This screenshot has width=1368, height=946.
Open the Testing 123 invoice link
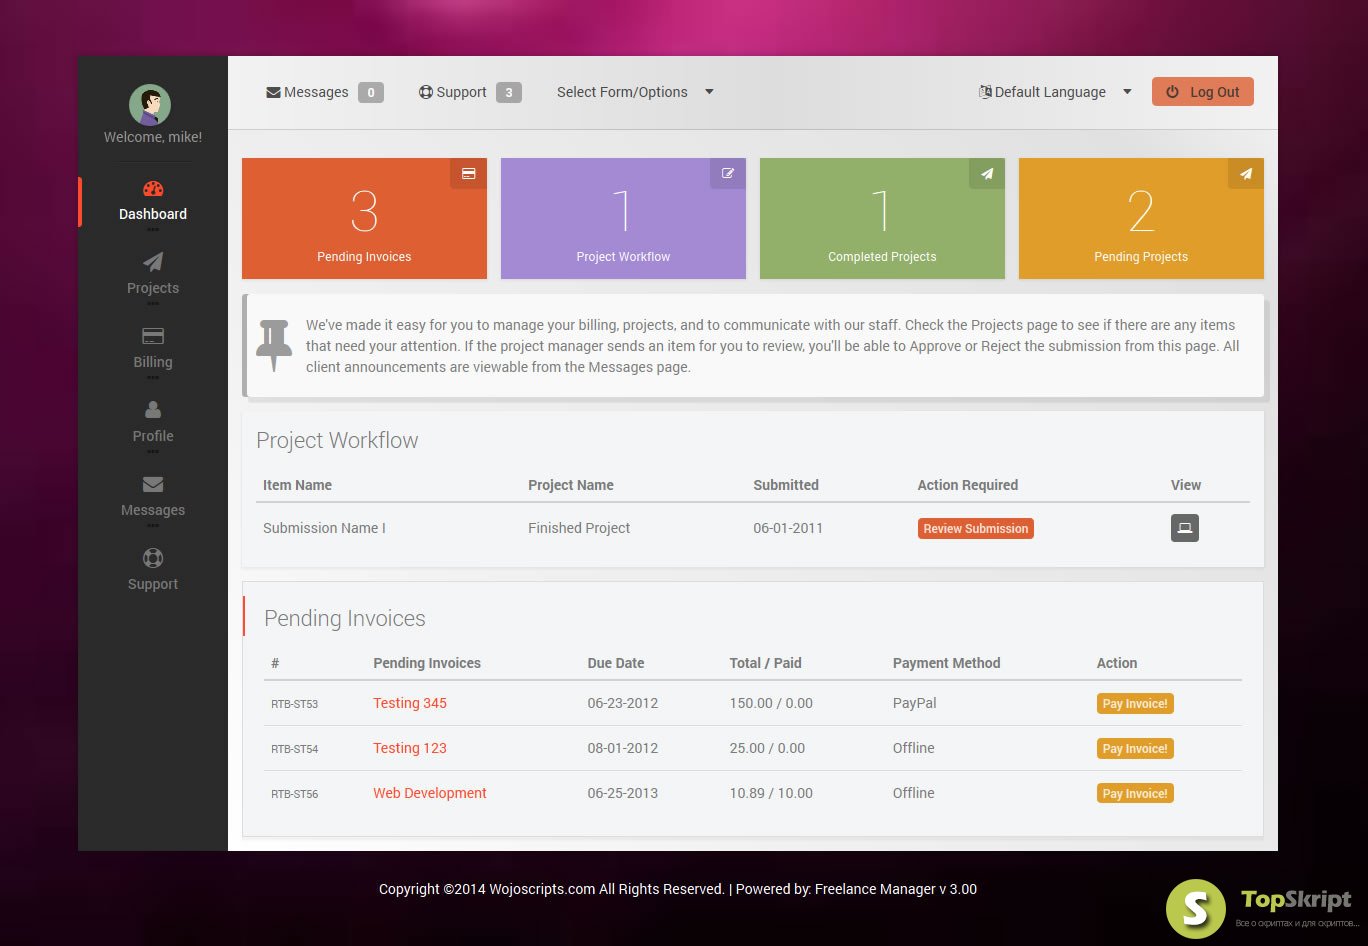pos(410,748)
